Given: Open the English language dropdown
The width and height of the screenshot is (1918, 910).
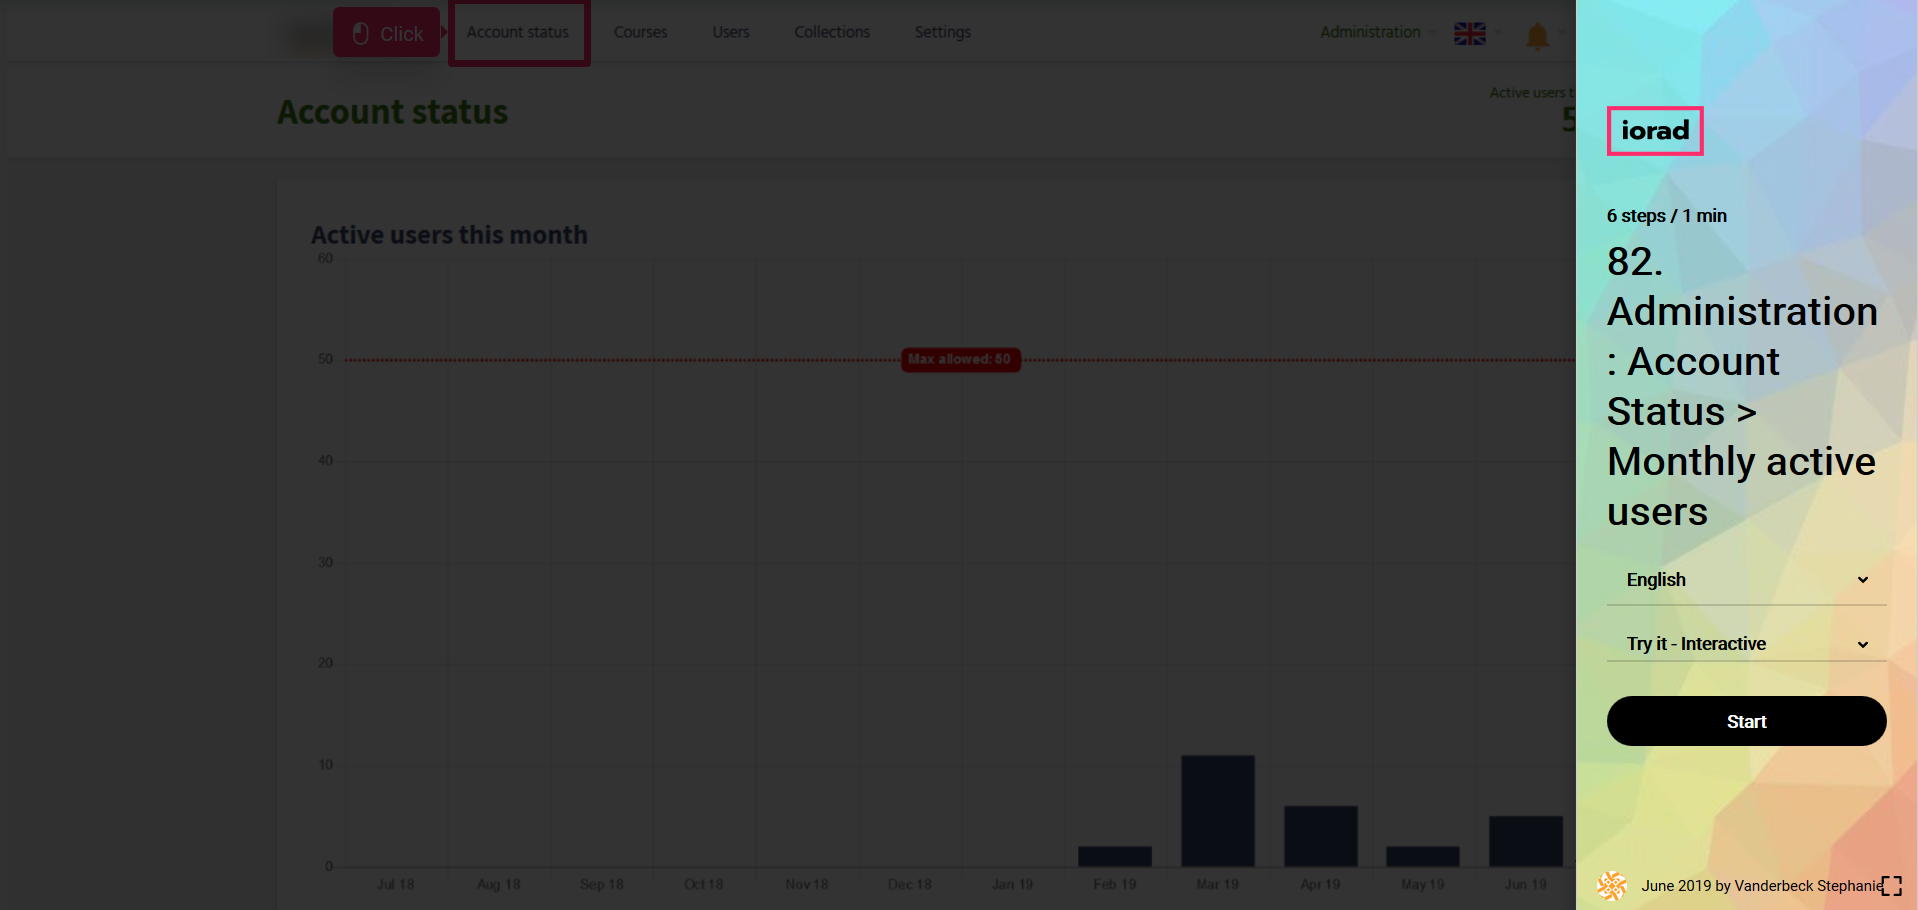Looking at the screenshot, I should coord(1745,580).
